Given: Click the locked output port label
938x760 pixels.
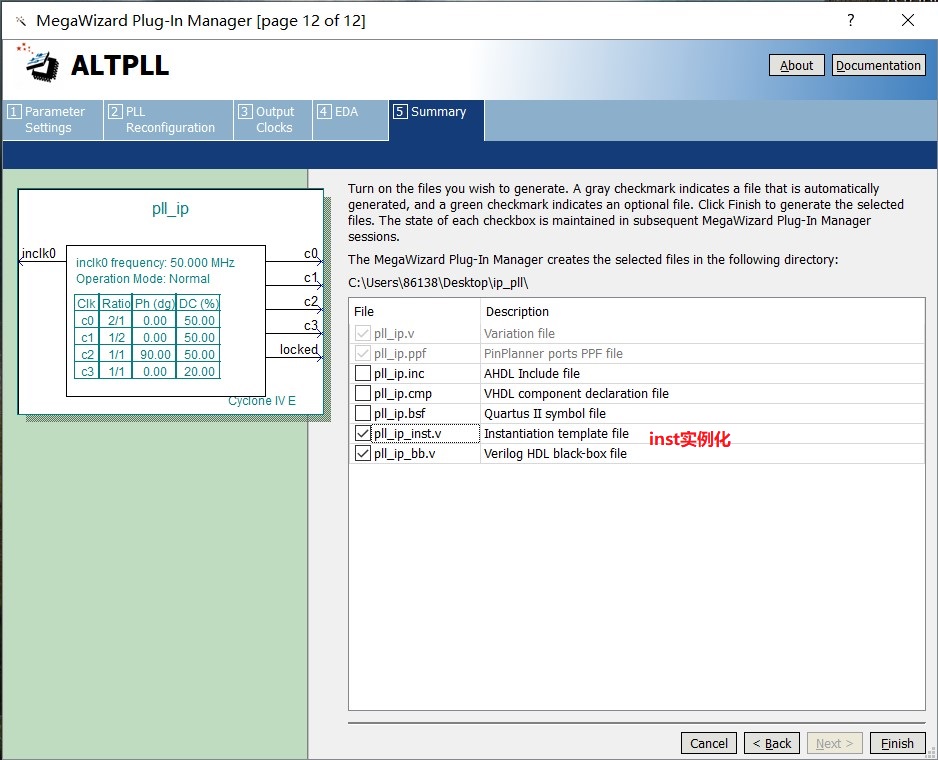Looking at the screenshot, I should [299, 349].
